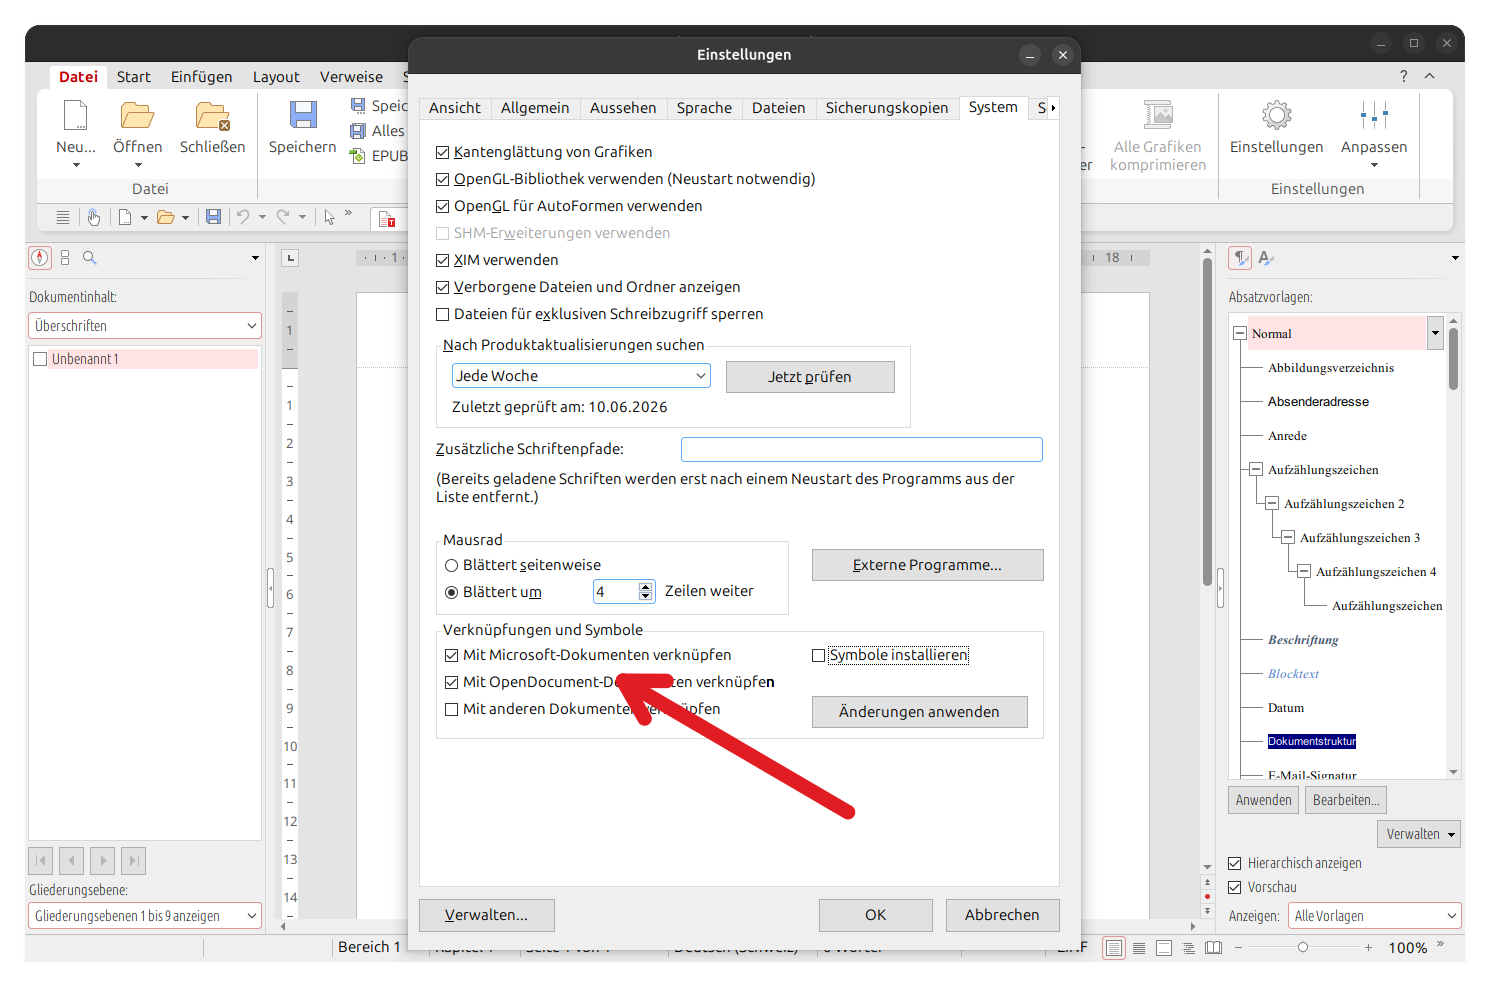Click the Speichern floppy disk icon
Viewport: 1490px width, 987px height.
[x=303, y=115]
